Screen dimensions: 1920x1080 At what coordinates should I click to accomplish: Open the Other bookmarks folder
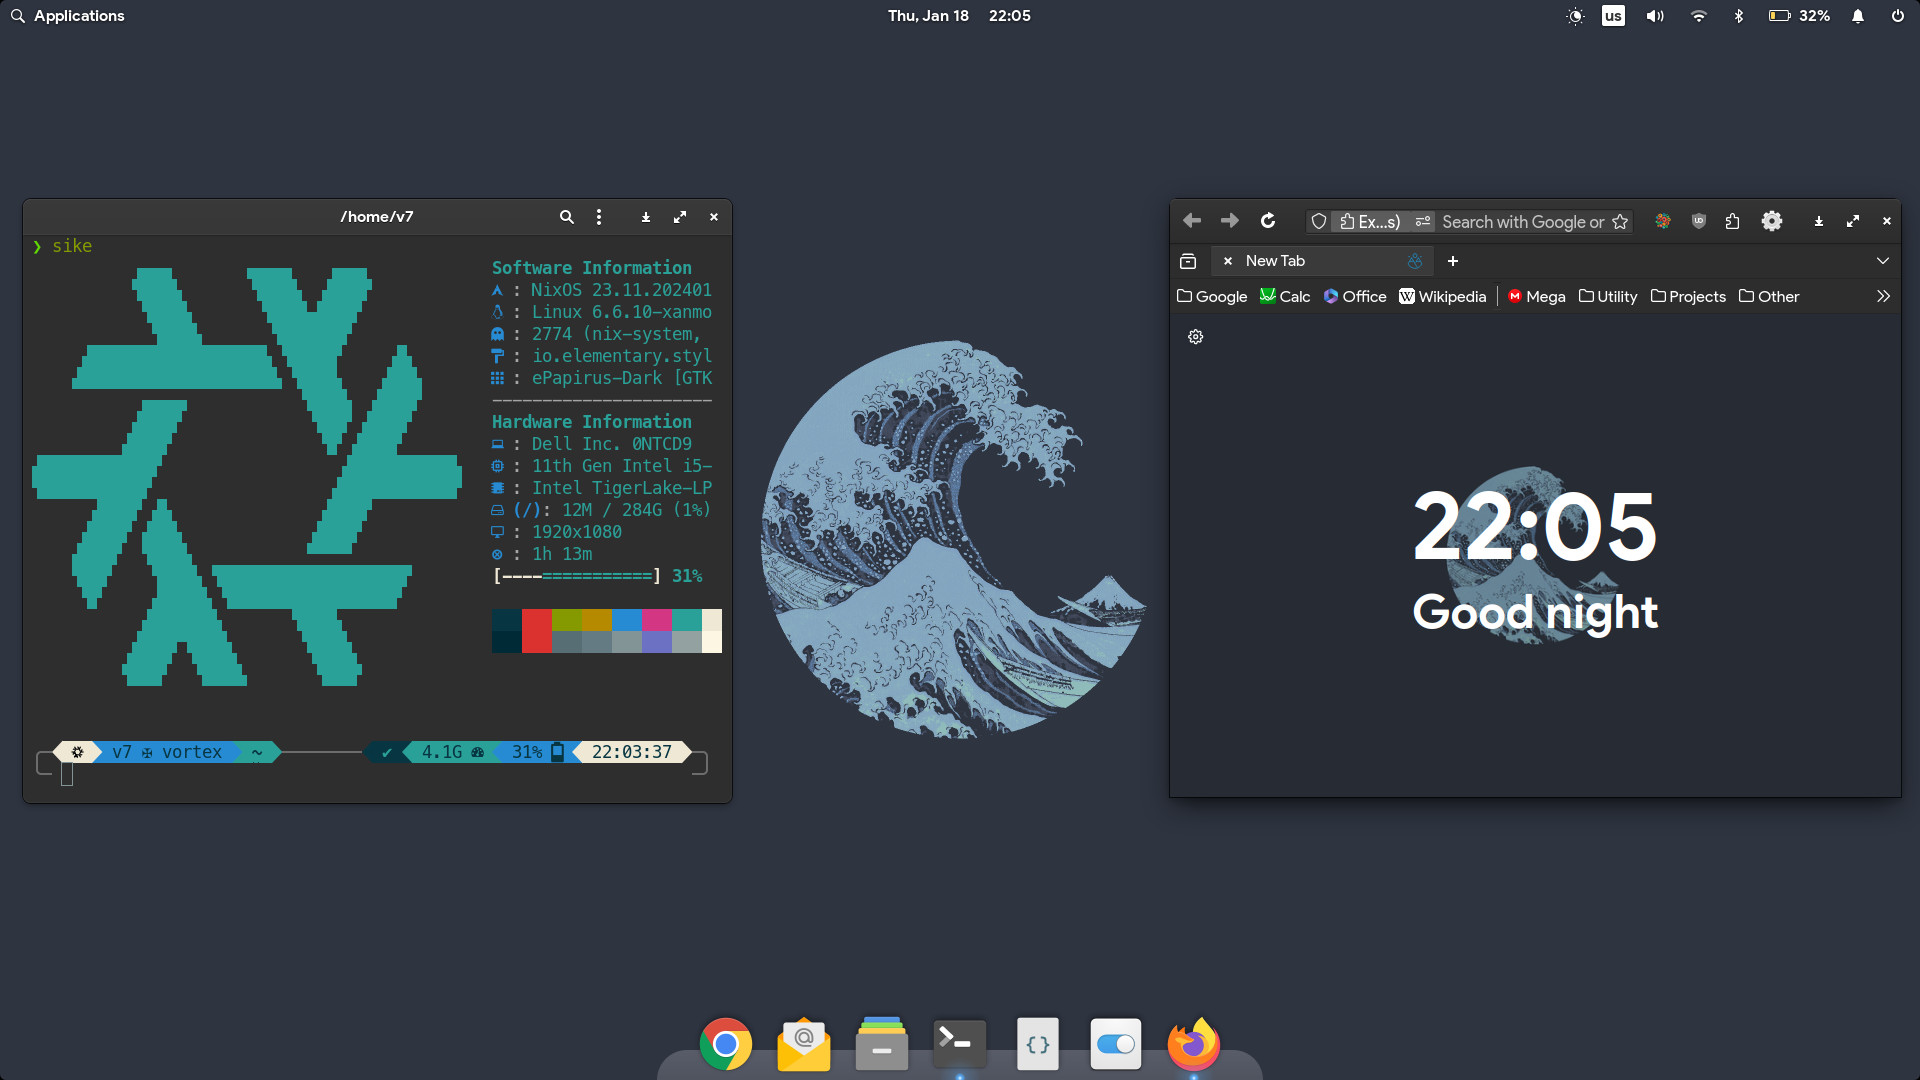click(x=1769, y=297)
